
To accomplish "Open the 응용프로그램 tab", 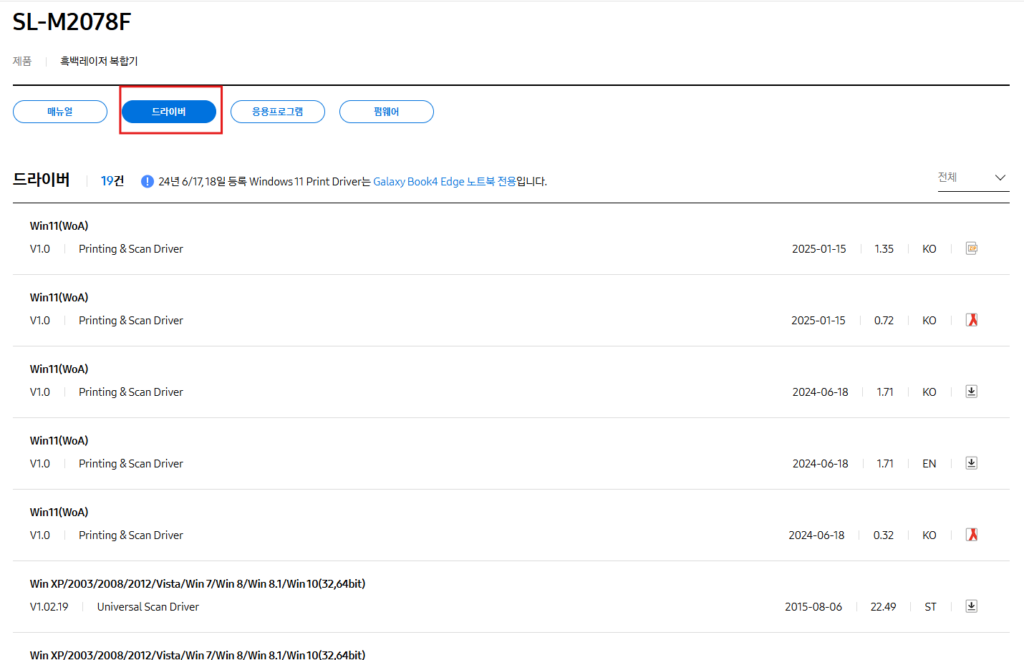I will tap(278, 112).
